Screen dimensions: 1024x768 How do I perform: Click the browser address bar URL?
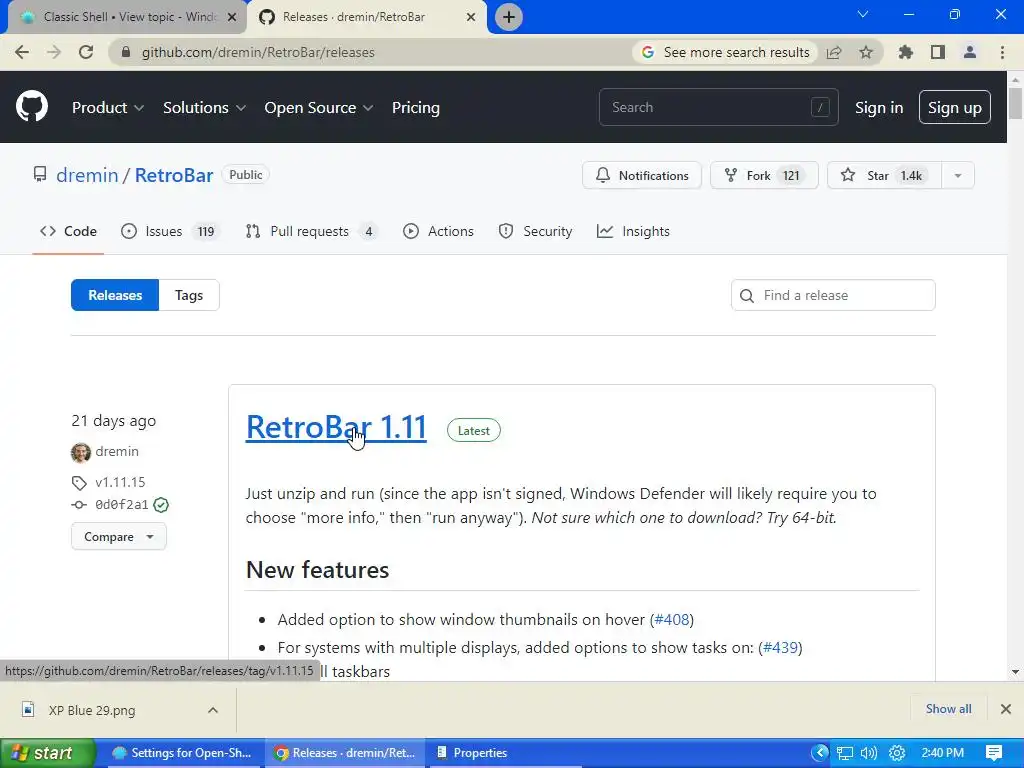tap(258, 52)
